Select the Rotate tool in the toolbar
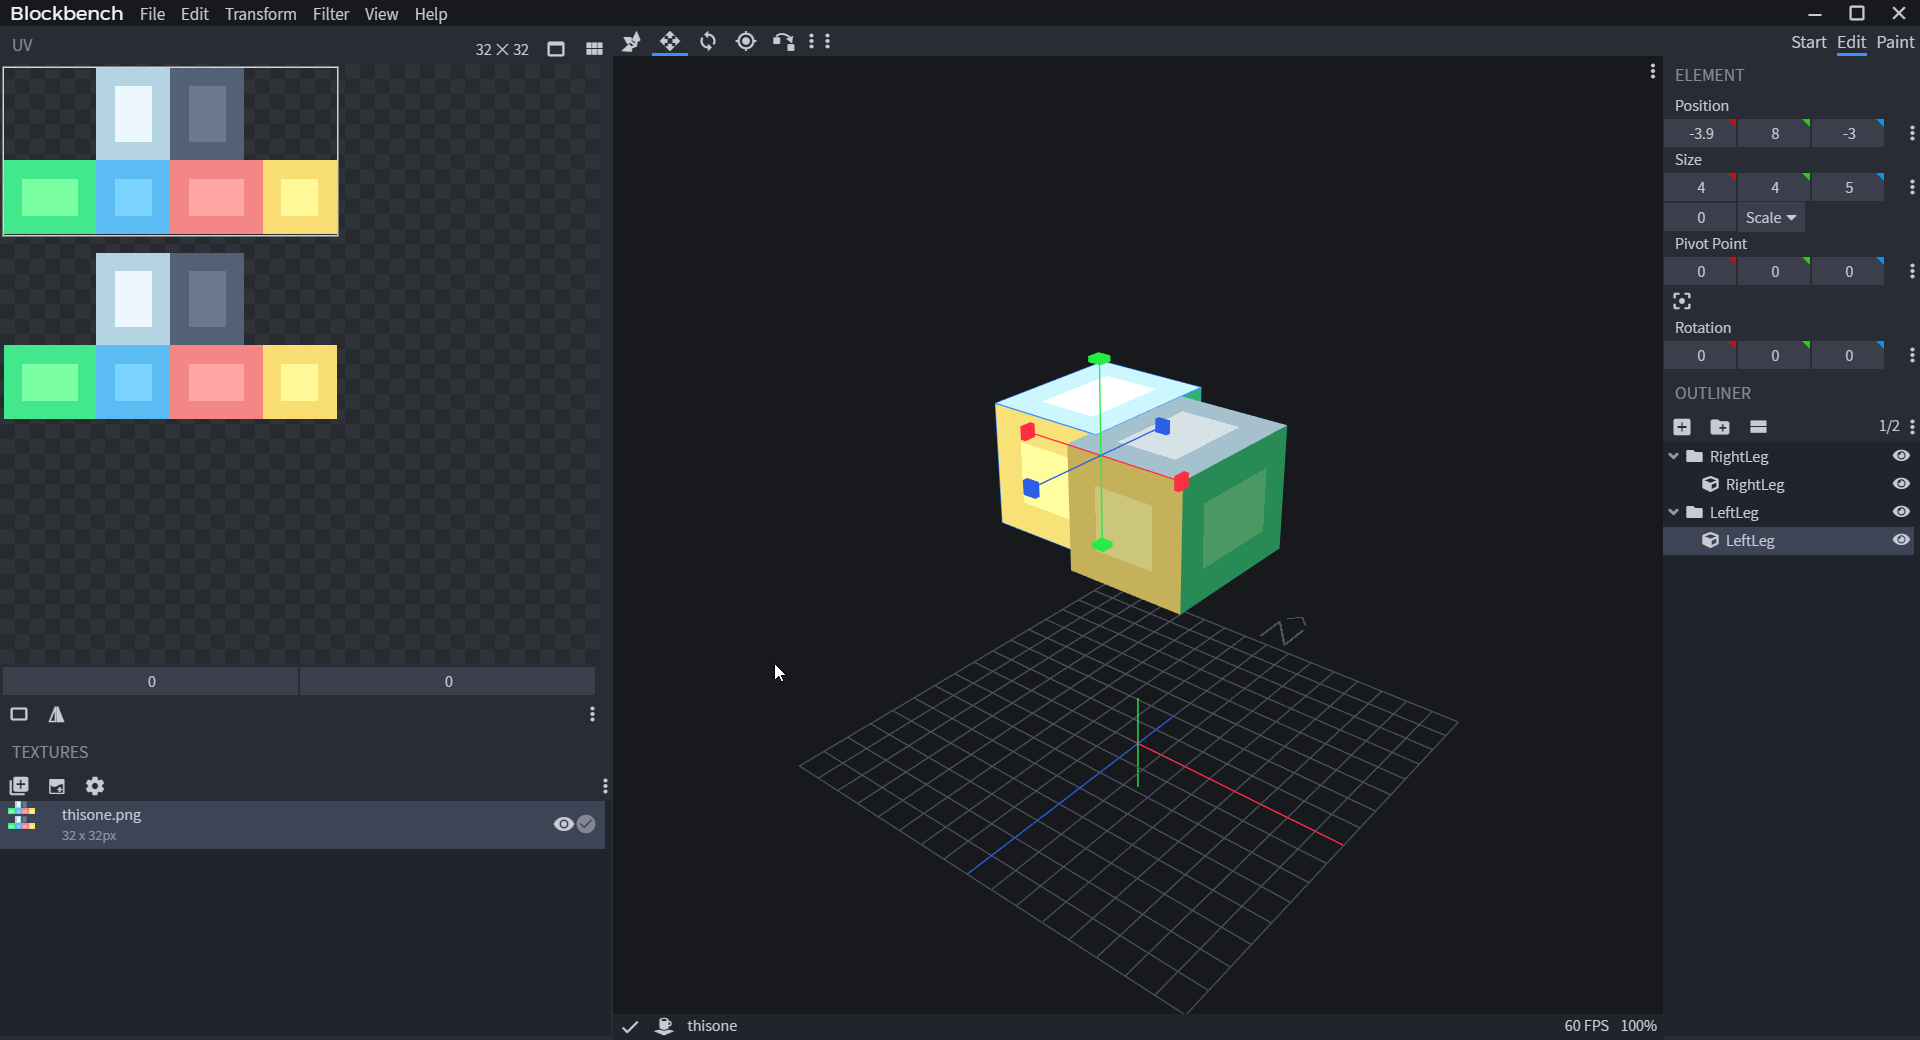 point(708,42)
